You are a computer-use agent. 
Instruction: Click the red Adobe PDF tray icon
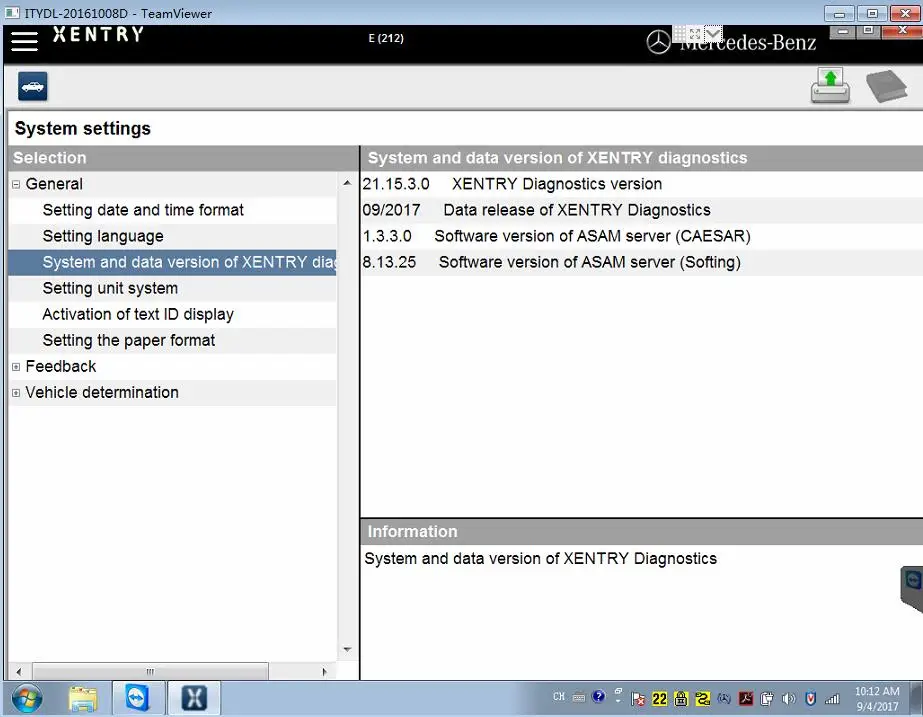click(x=746, y=699)
